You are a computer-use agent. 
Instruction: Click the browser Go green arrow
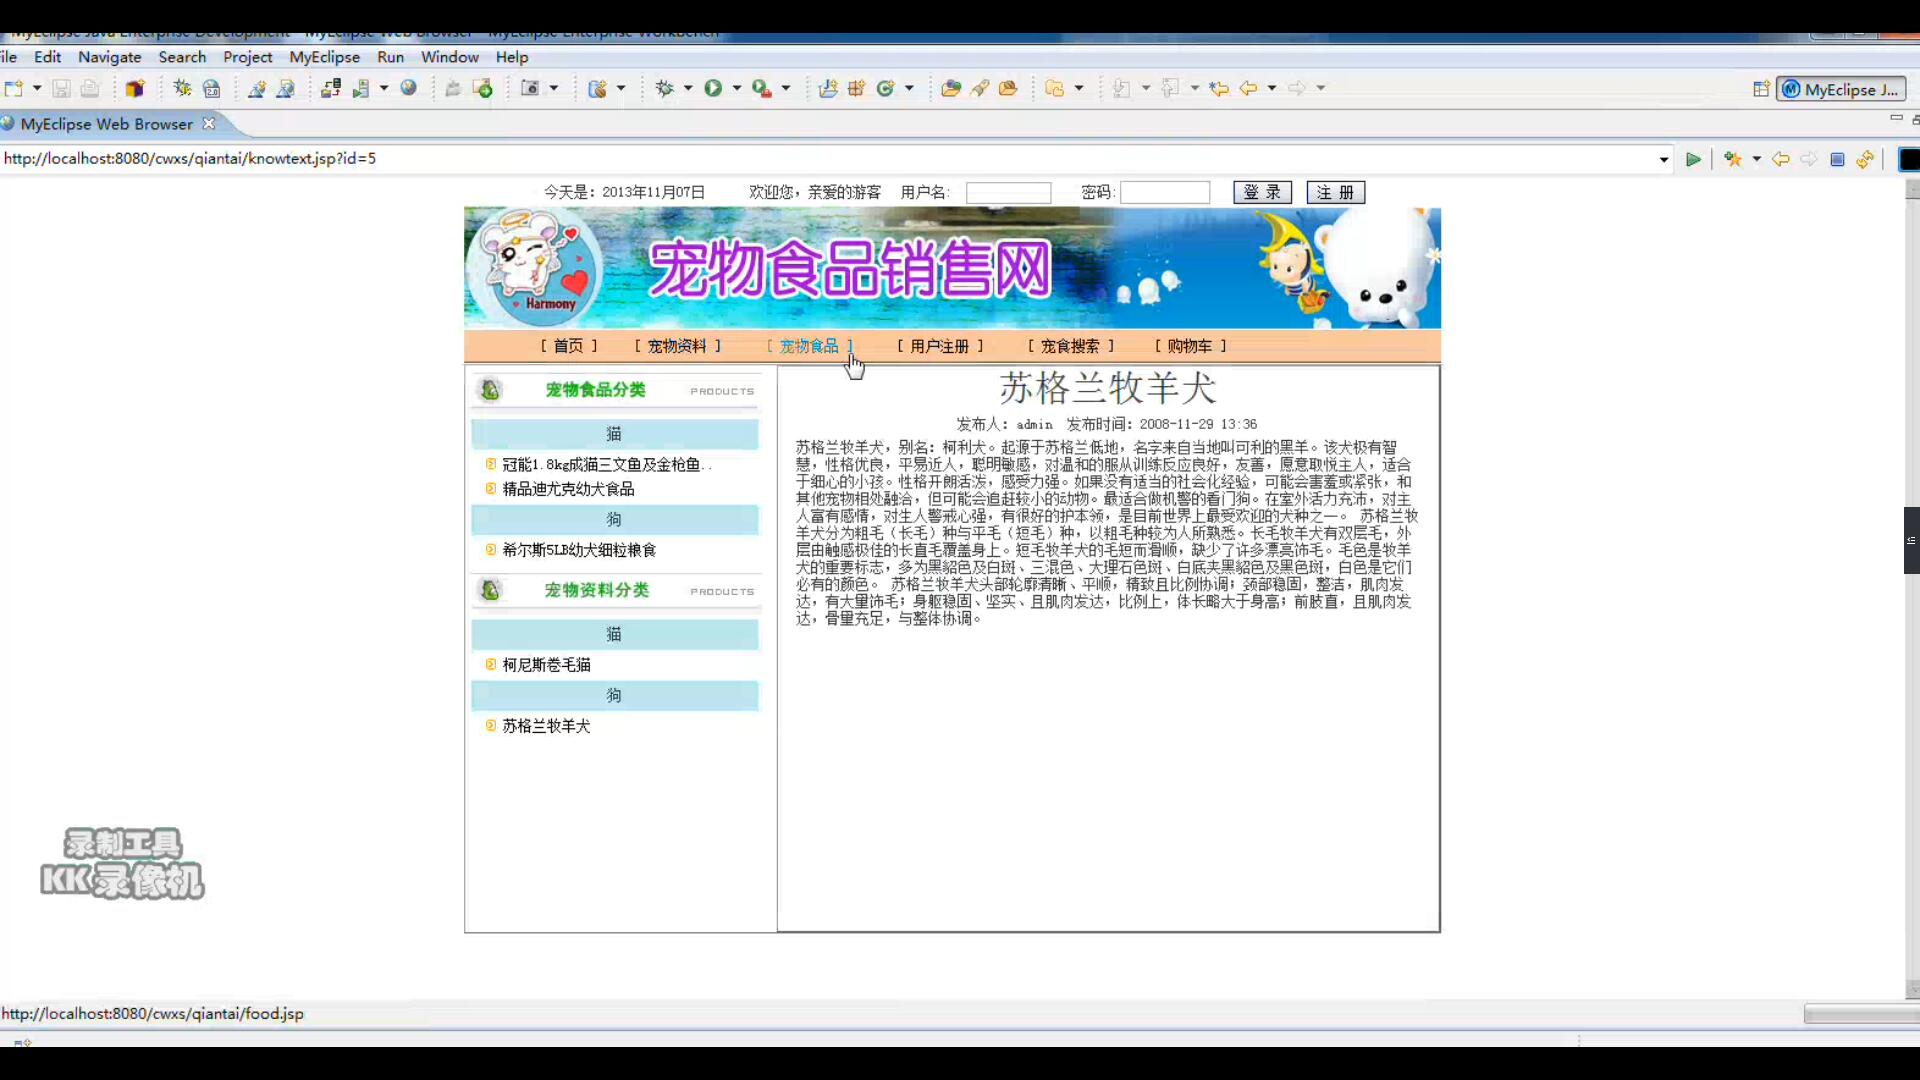[x=1693, y=159]
